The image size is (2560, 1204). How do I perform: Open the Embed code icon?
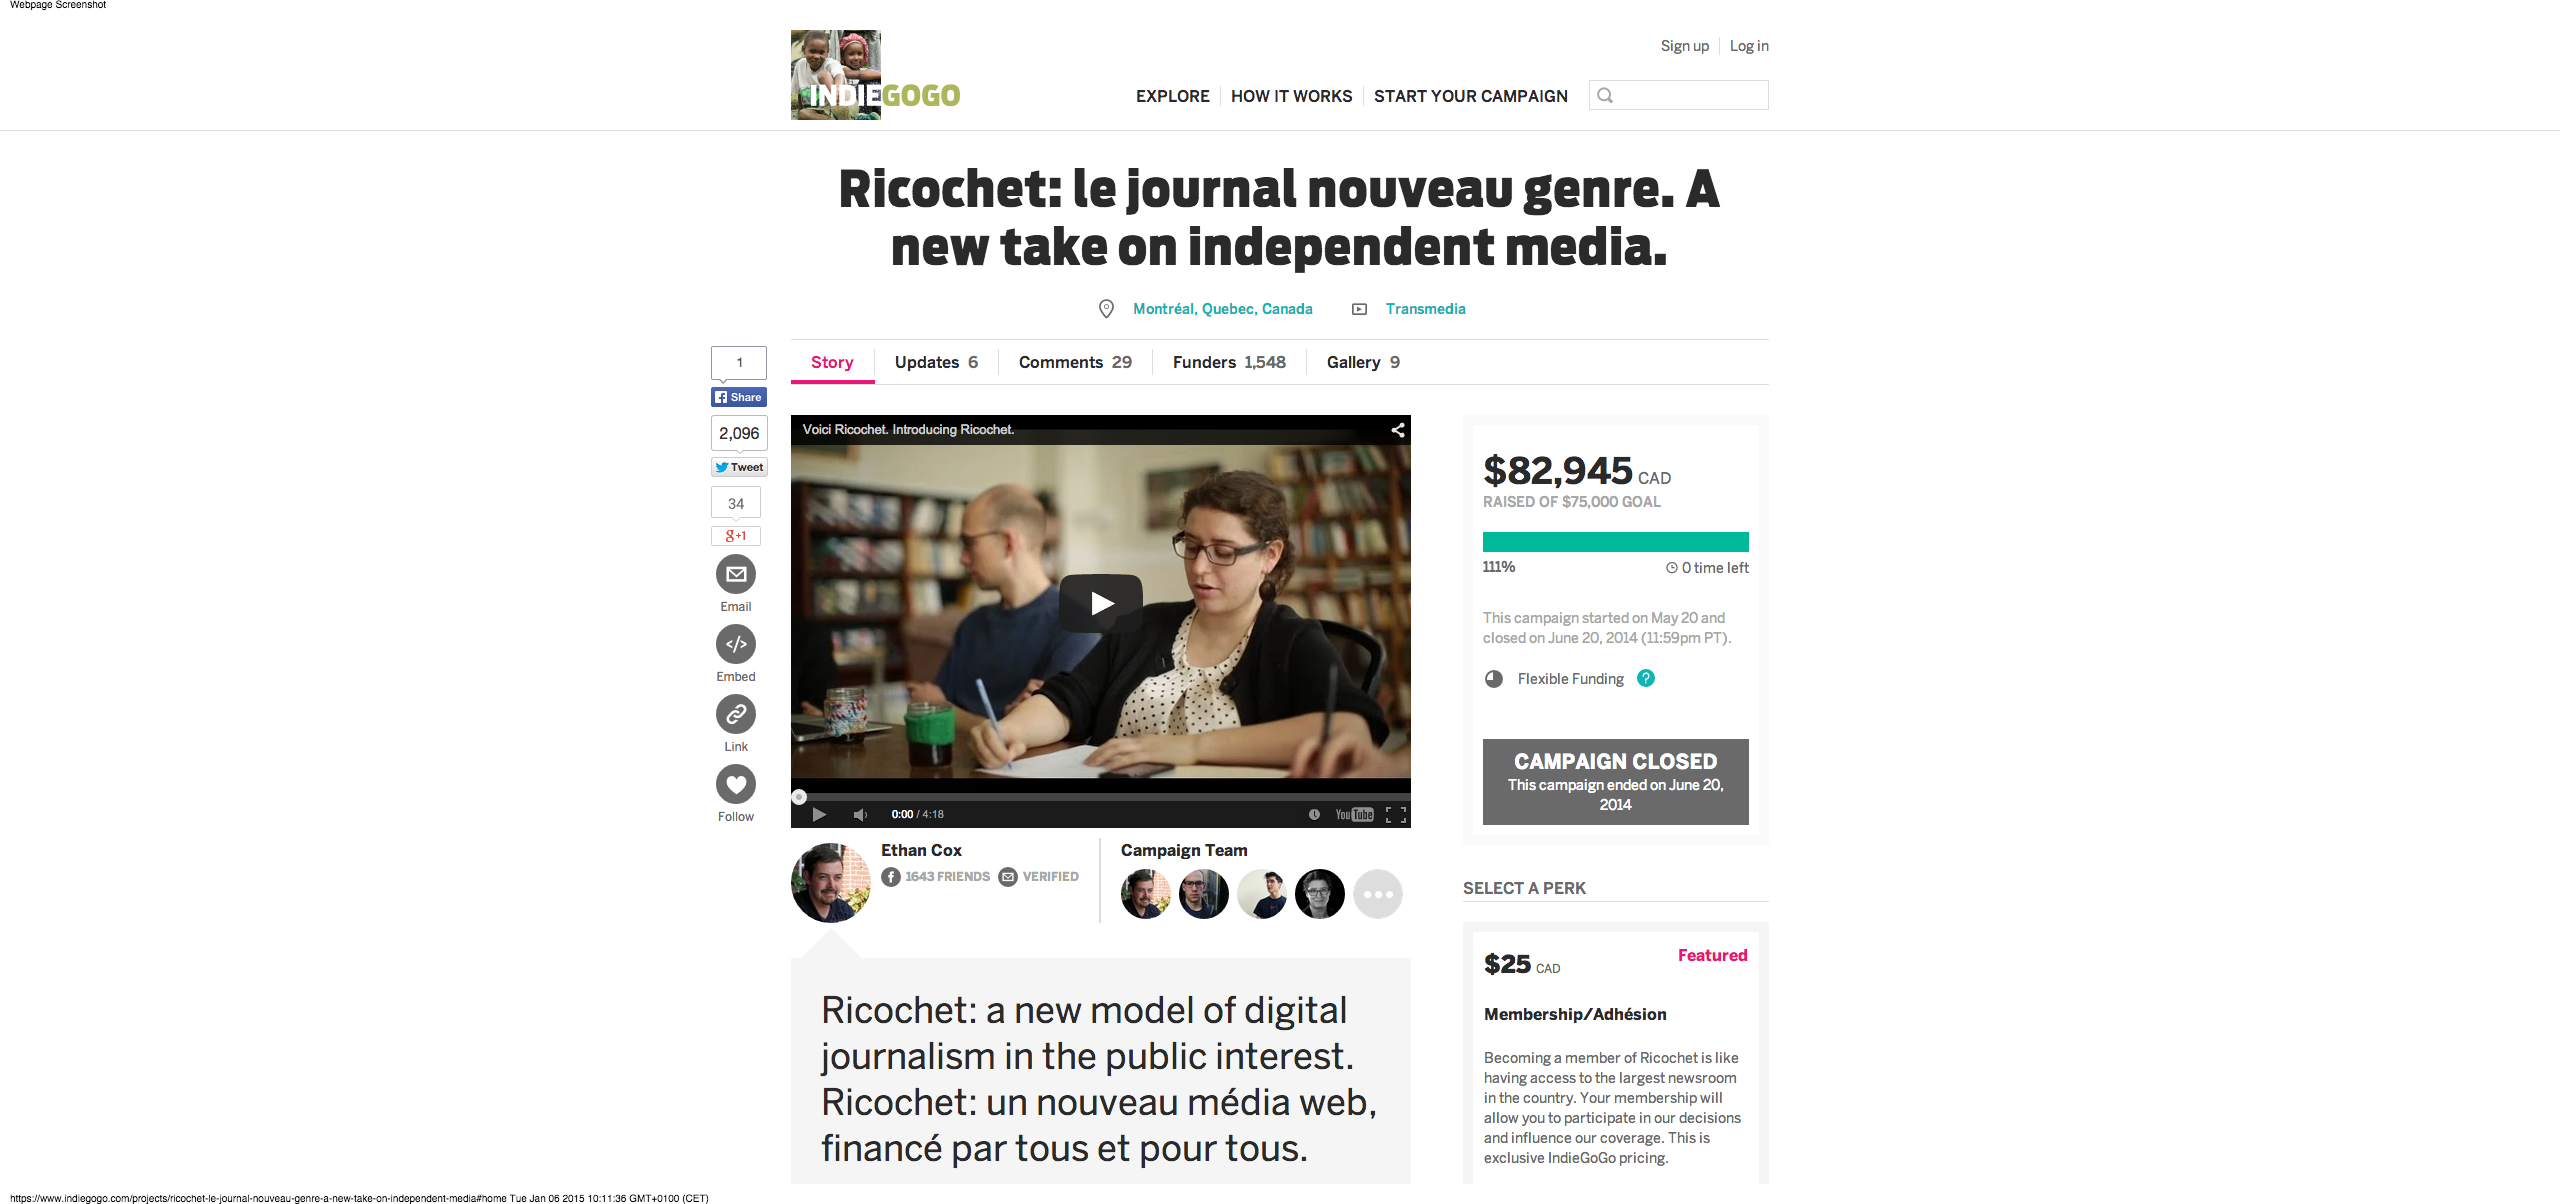coord(736,644)
